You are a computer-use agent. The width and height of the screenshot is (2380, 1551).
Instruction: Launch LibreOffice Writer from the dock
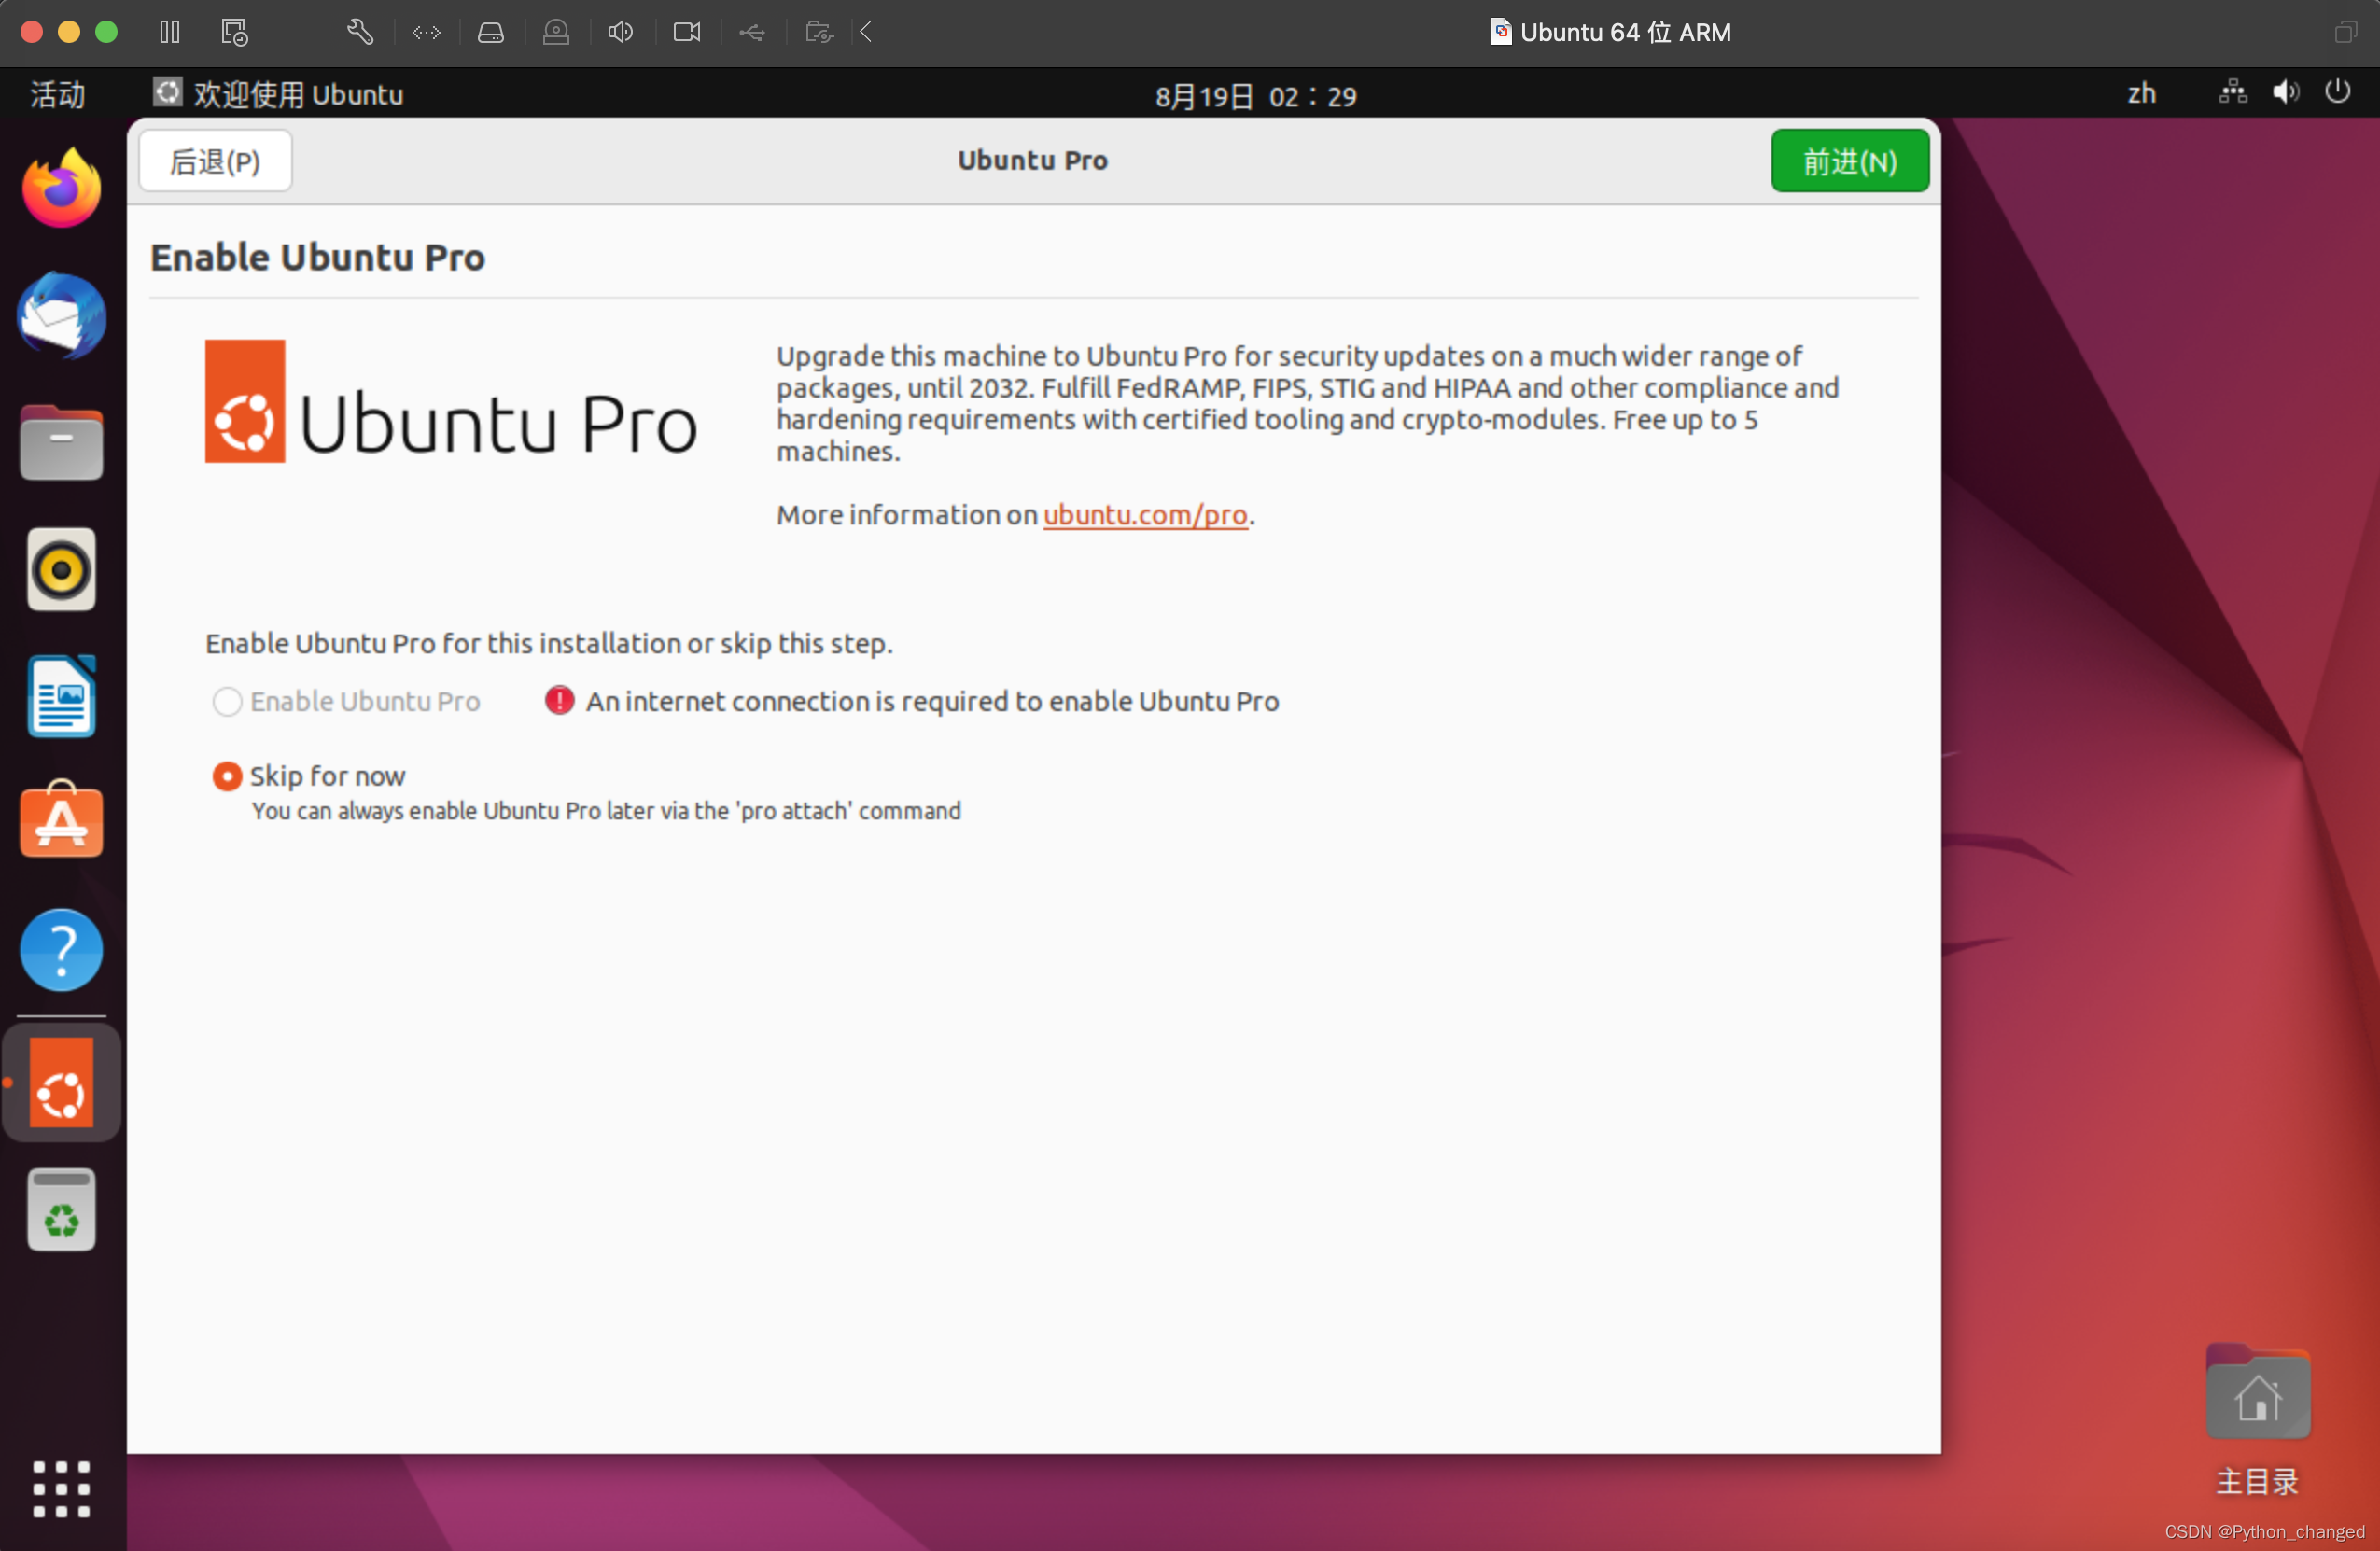coord(61,696)
